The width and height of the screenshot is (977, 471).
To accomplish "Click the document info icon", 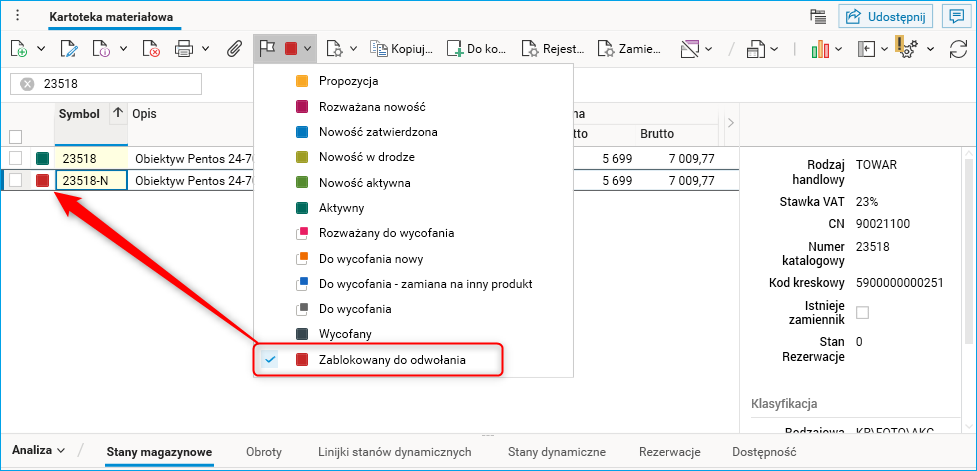I will (101, 49).
